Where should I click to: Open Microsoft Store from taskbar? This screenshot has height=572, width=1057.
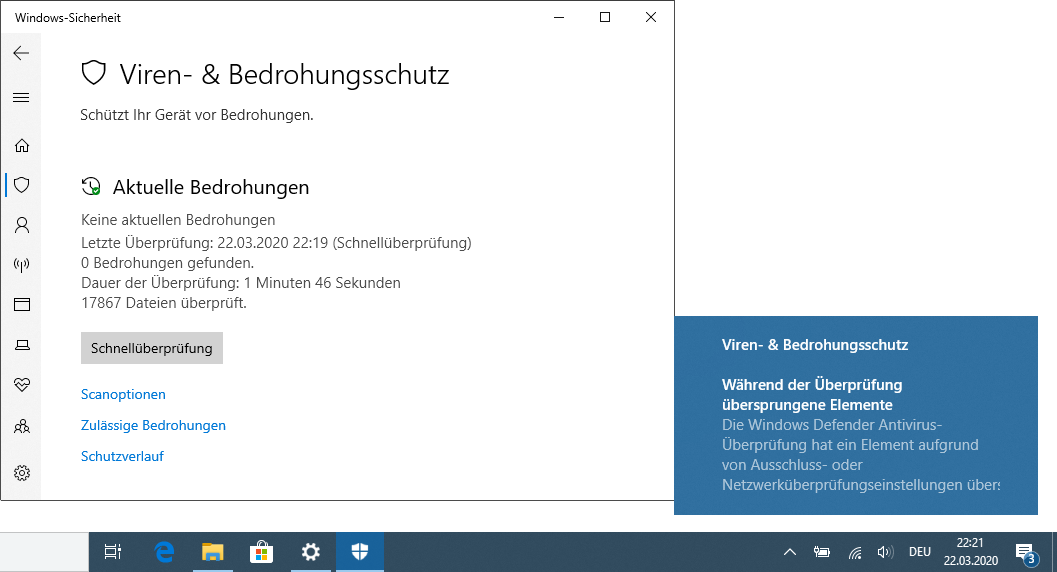point(262,552)
